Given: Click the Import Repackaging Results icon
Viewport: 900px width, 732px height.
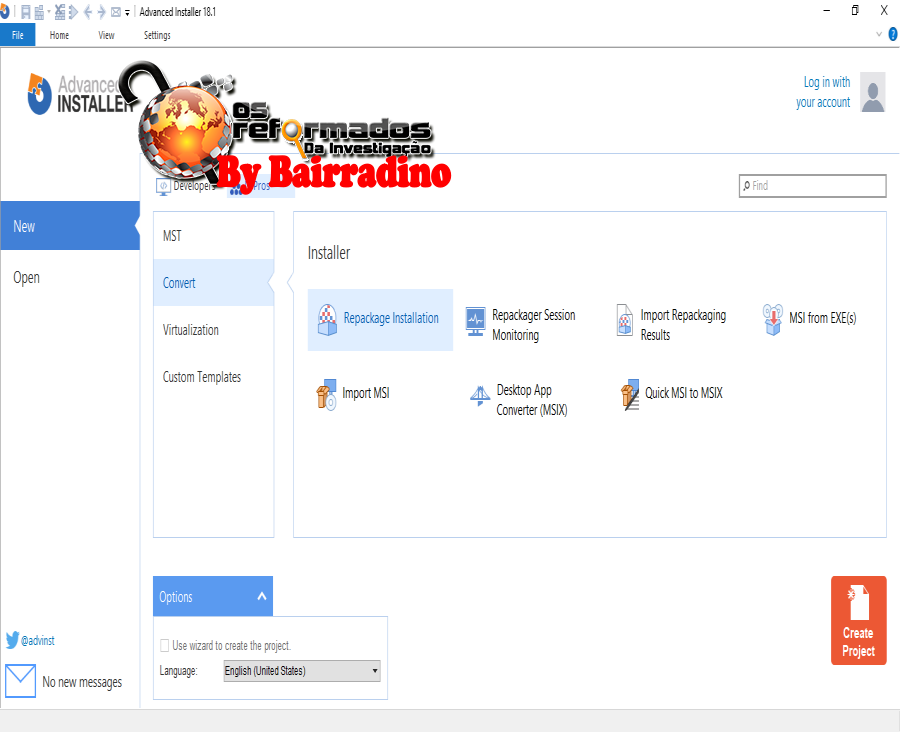Looking at the screenshot, I should pos(624,320).
